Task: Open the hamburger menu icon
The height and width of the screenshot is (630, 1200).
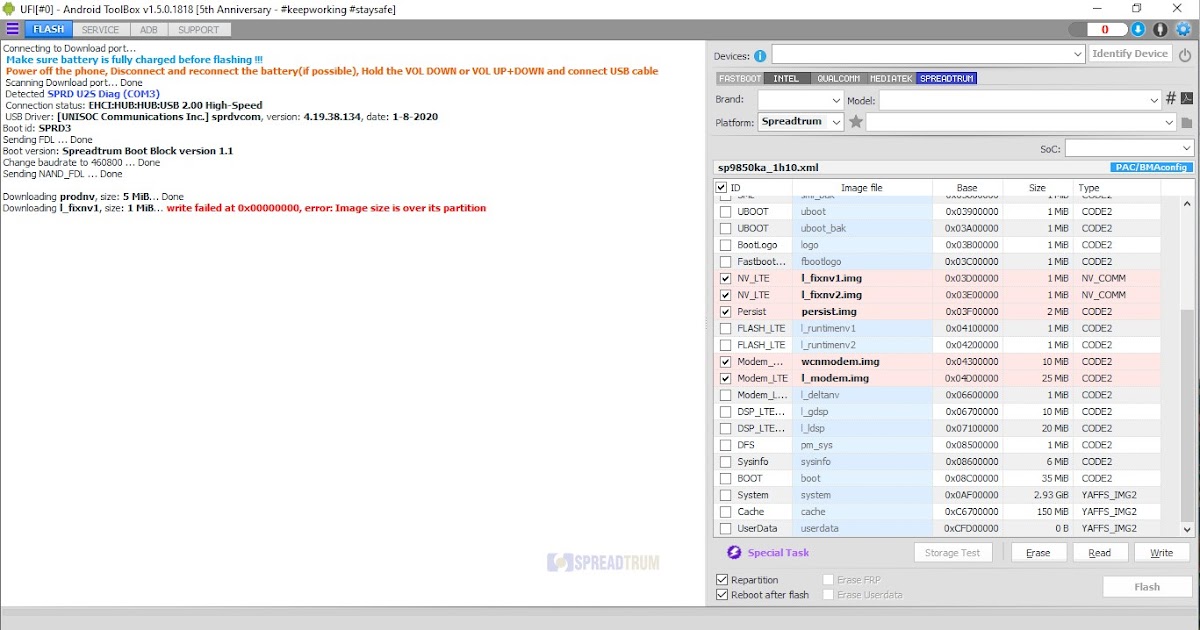Action: (x=12, y=30)
